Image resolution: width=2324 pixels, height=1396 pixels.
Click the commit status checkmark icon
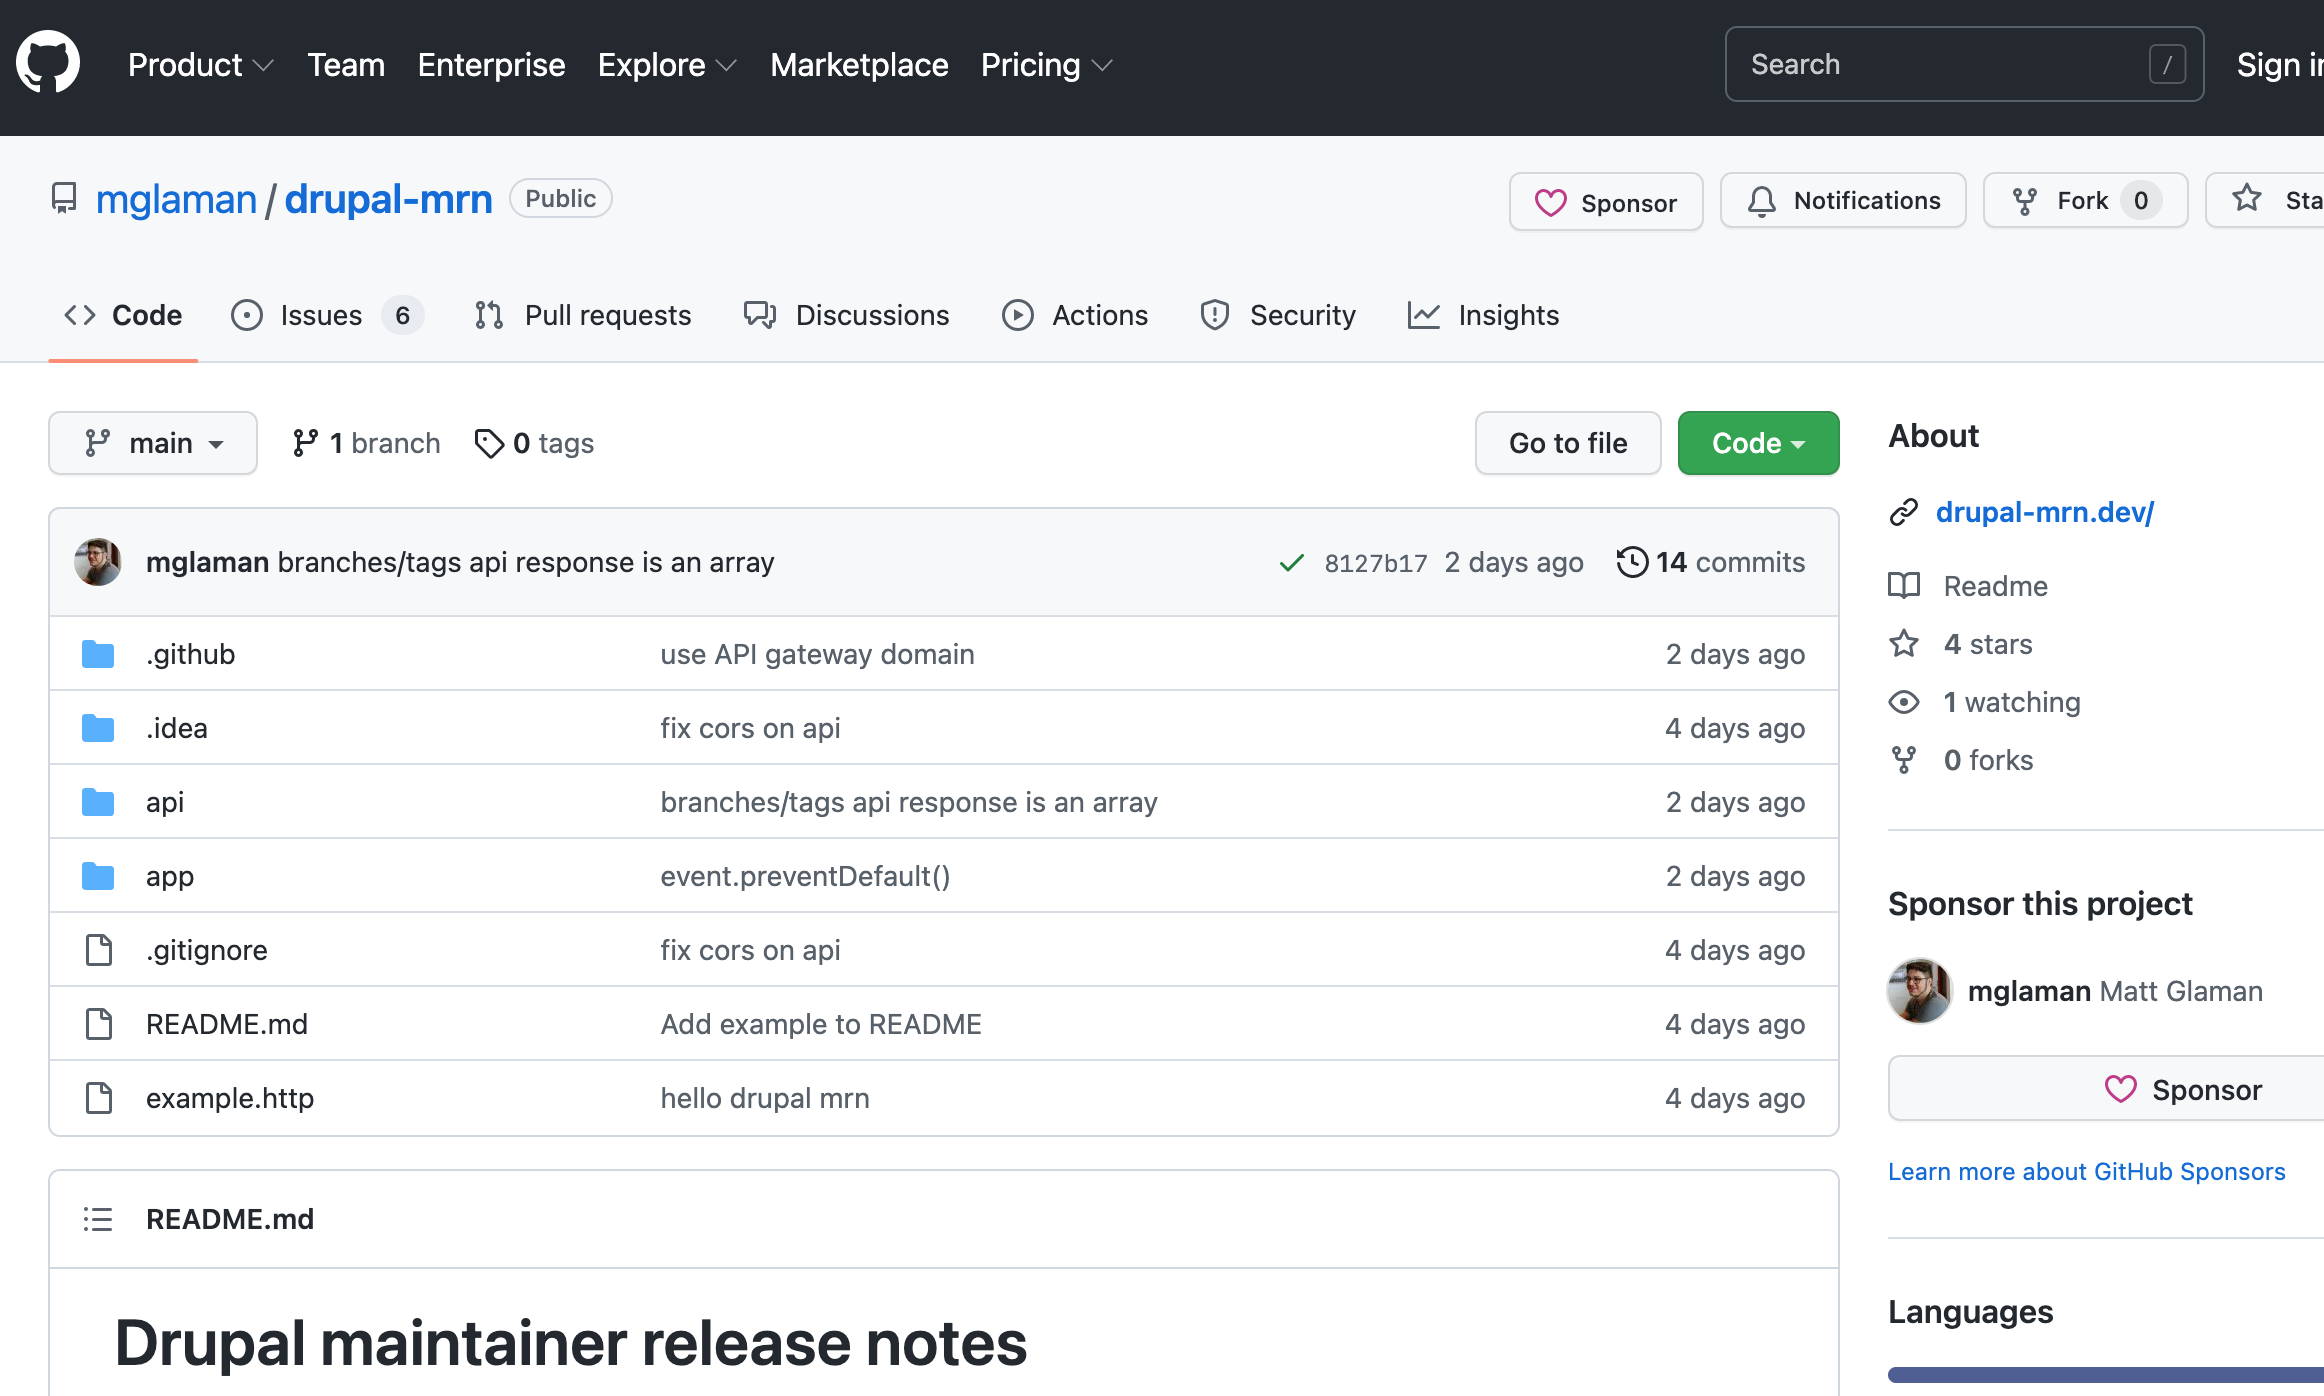(1291, 562)
